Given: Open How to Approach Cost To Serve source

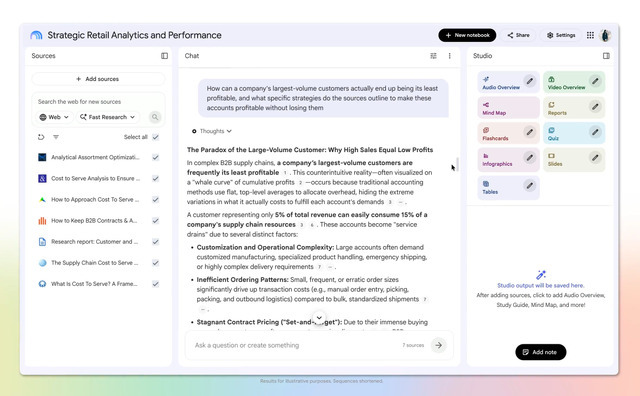Looking at the screenshot, I should point(95,200).
